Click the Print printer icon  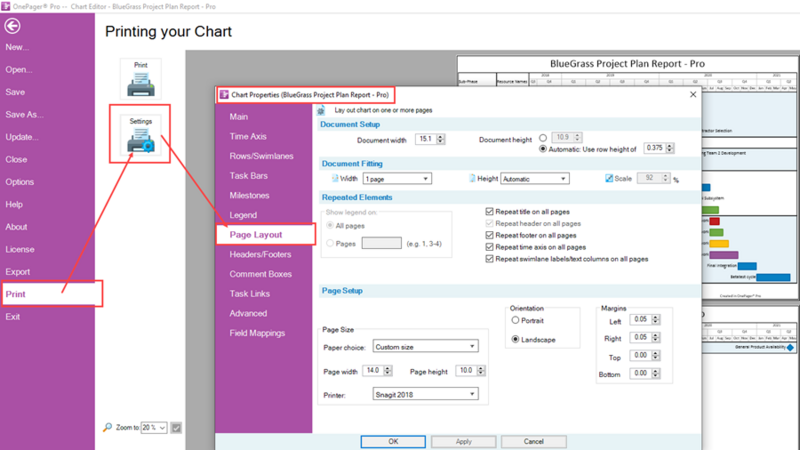[x=141, y=79]
